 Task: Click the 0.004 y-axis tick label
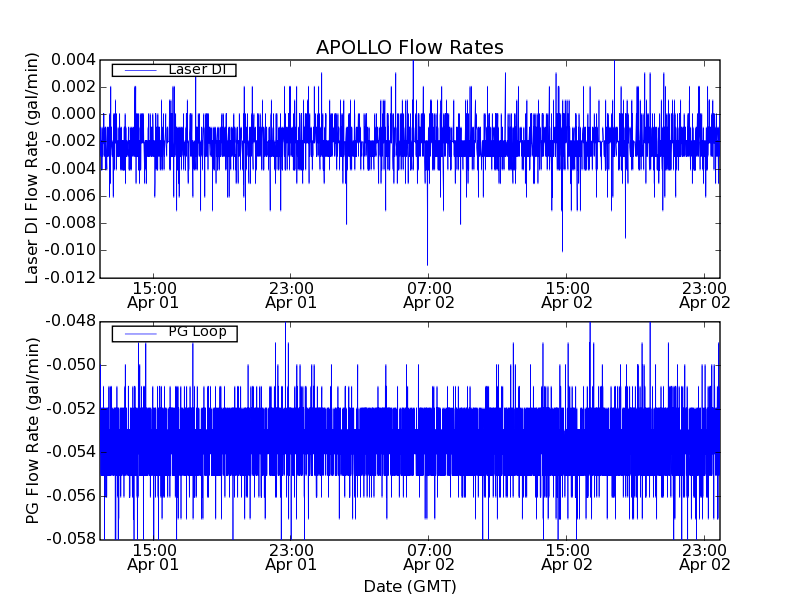click(x=73, y=60)
